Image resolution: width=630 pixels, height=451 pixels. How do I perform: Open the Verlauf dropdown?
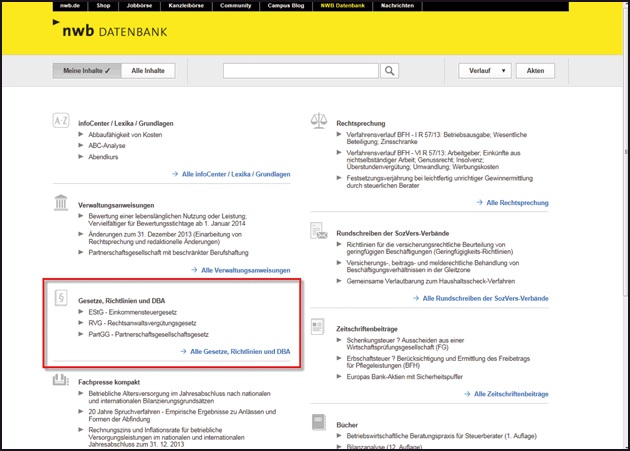pyautogui.click(x=485, y=71)
